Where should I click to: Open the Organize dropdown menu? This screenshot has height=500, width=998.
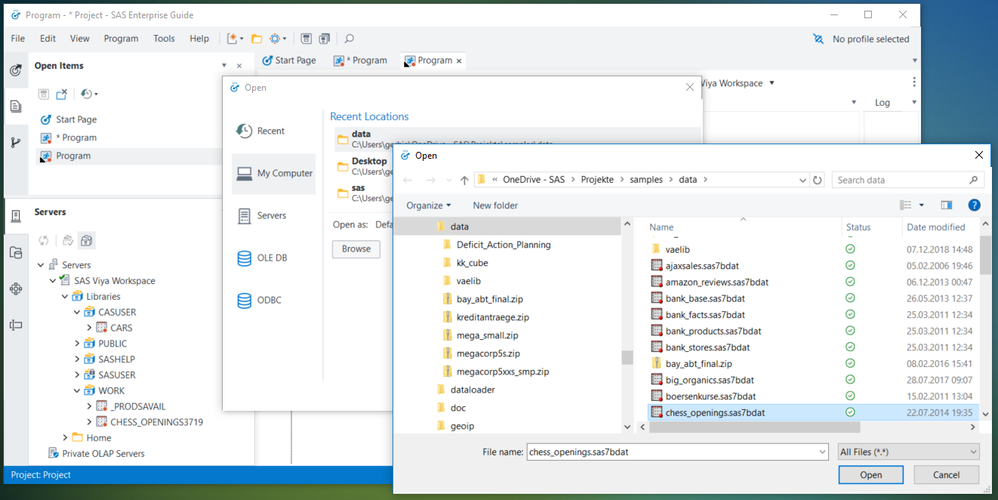pyautogui.click(x=428, y=205)
